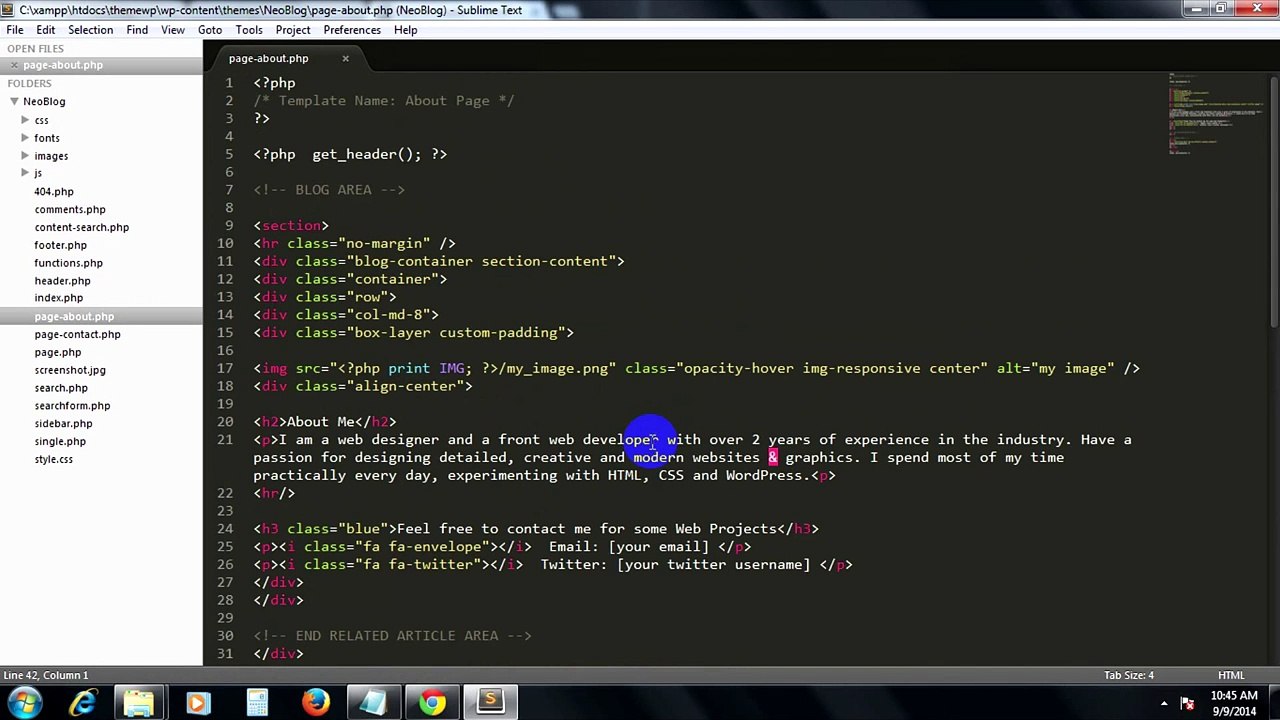Close page-about.php under Open Files
The width and height of the screenshot is (1280, 720).
[x=14, y=65]
